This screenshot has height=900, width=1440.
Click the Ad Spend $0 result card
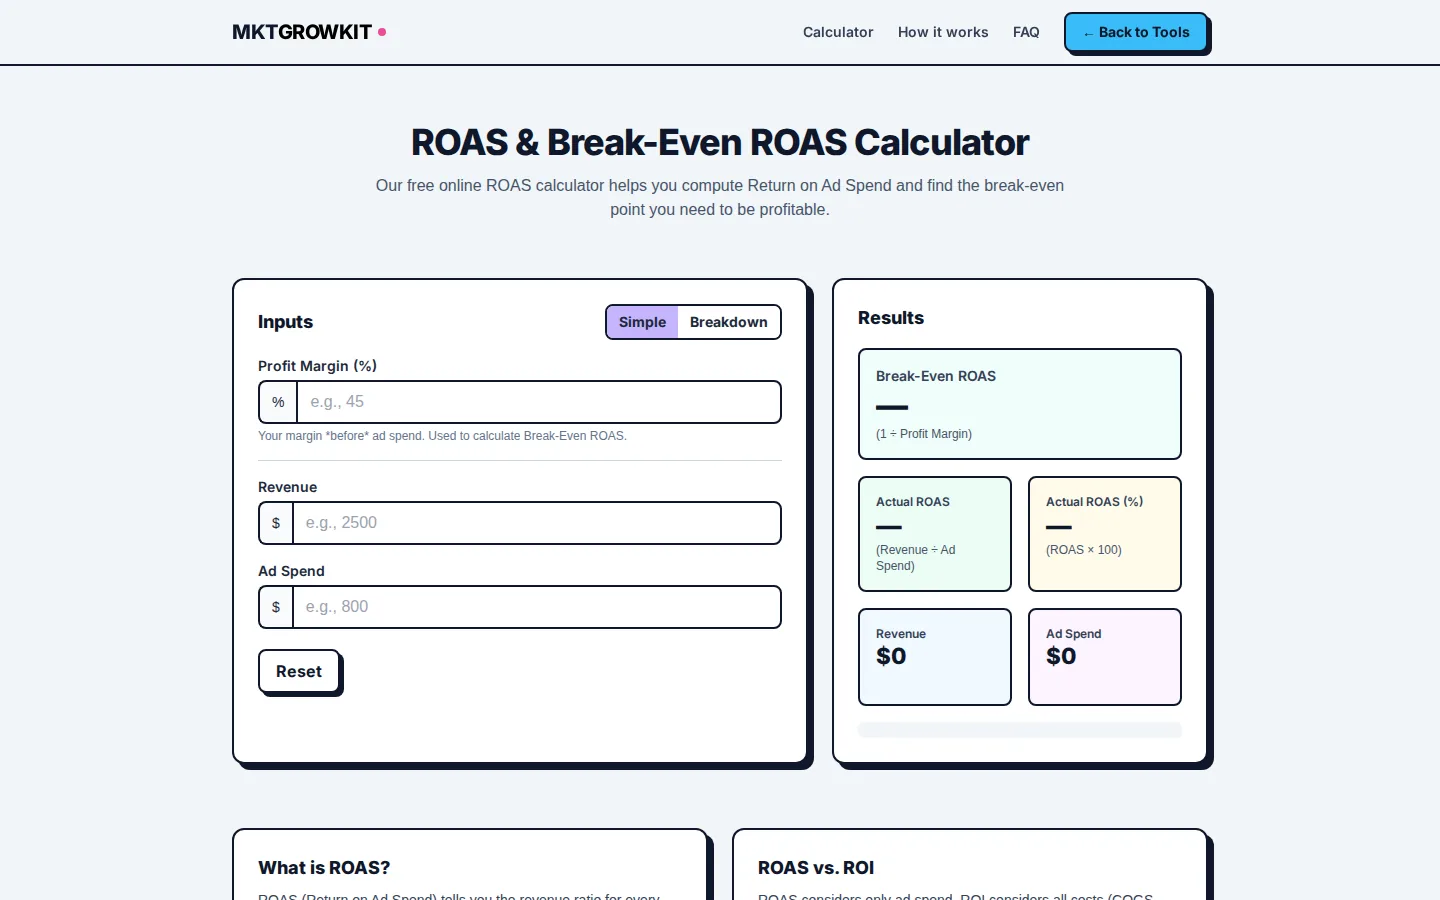point(1105,657)
